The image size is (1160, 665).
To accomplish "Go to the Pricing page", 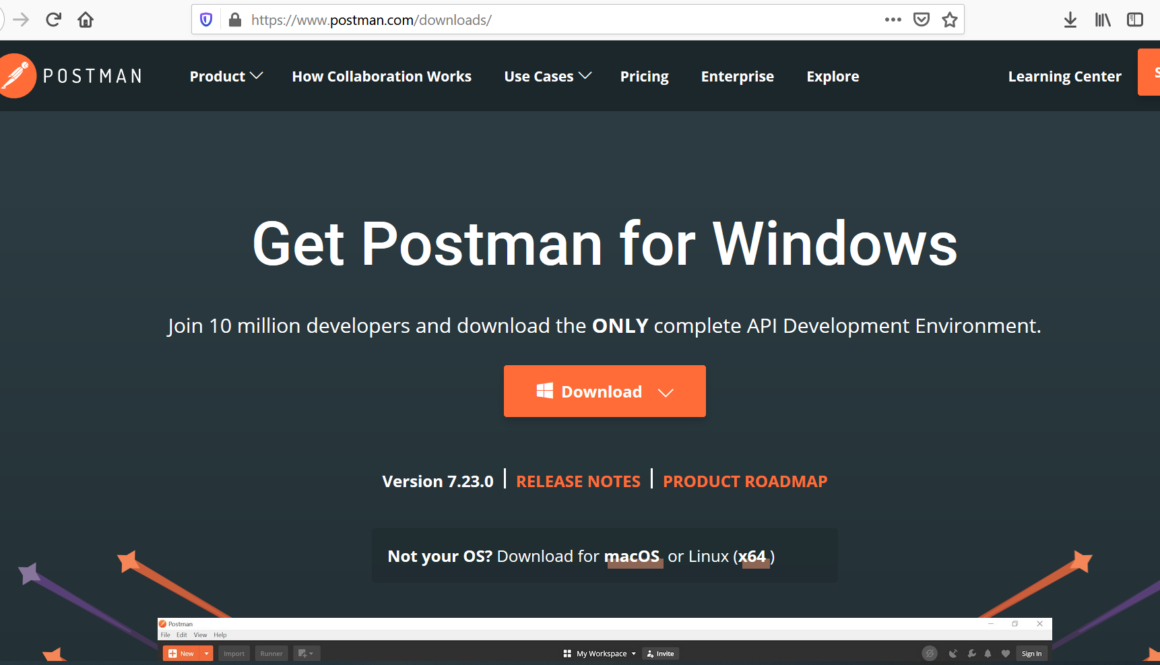I will pos(644,76).
